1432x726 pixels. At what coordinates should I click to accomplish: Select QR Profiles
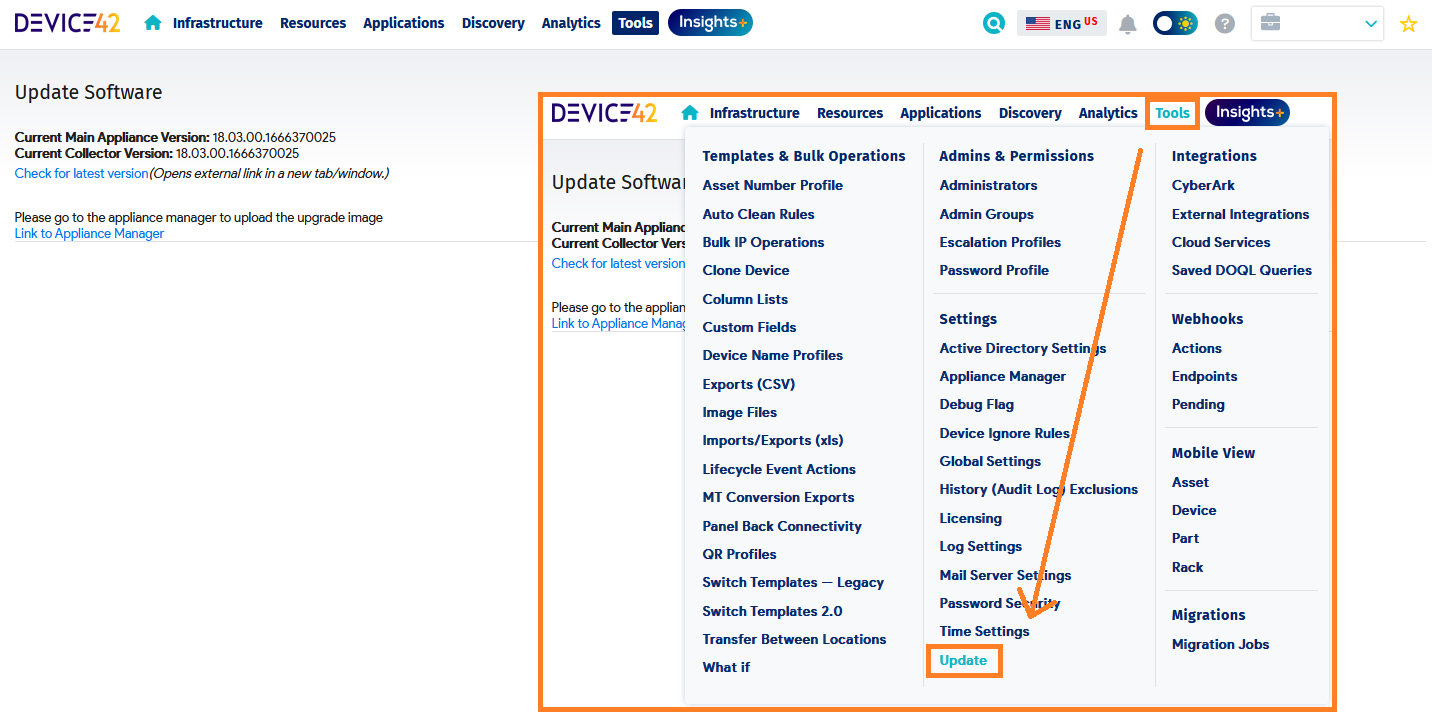coord(740,554)
